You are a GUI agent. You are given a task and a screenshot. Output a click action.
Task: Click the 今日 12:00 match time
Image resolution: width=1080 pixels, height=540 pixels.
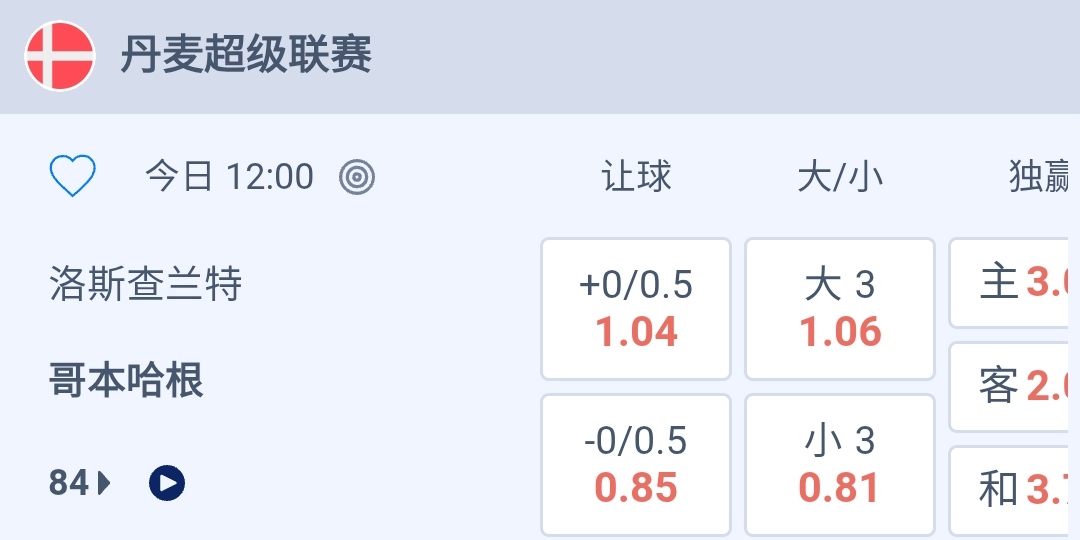coord(229,177)
